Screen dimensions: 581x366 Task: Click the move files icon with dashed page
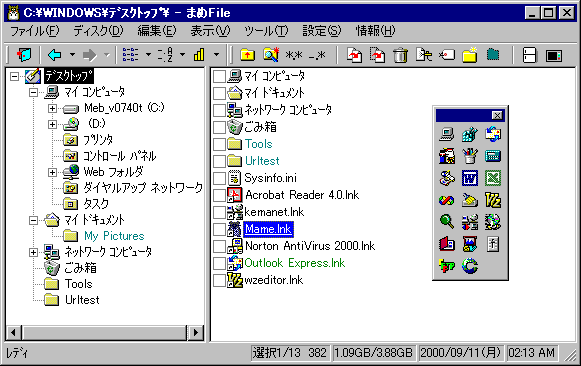pyautogui.click(x=377, y=55)
